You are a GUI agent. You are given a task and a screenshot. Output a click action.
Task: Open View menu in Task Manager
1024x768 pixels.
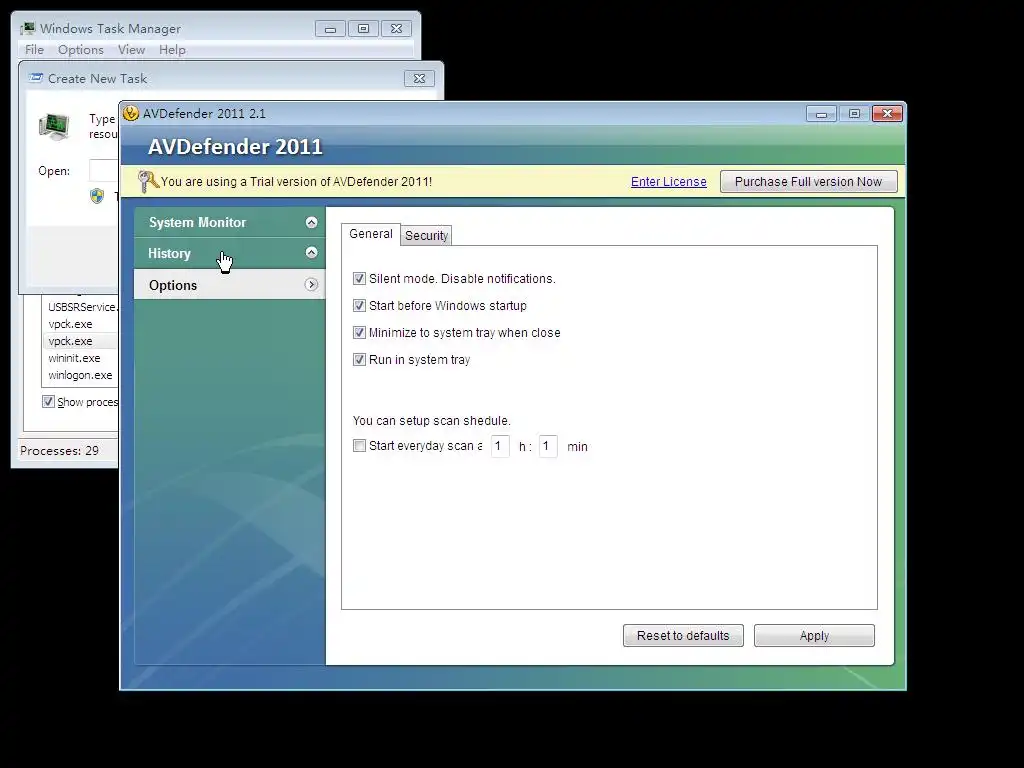click(131, 50)
